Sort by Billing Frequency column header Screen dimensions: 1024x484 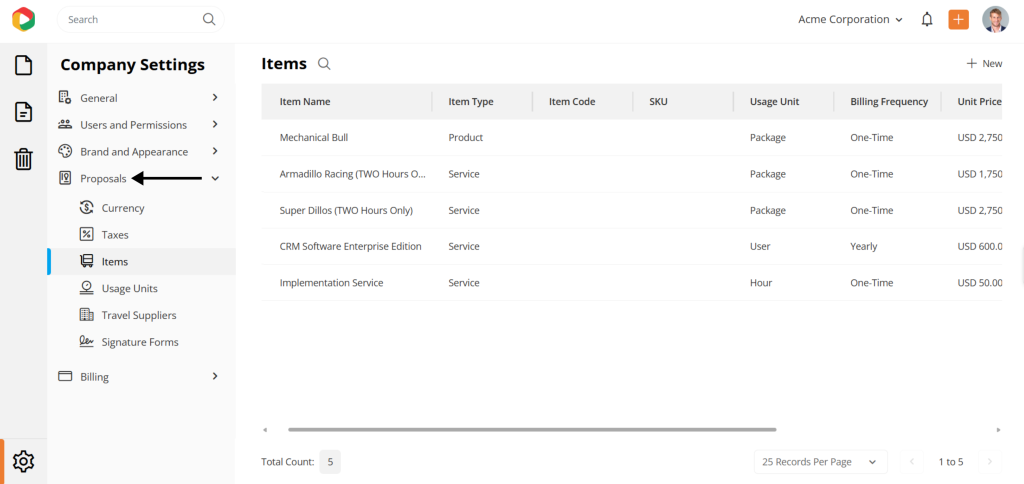click(889, 101)
